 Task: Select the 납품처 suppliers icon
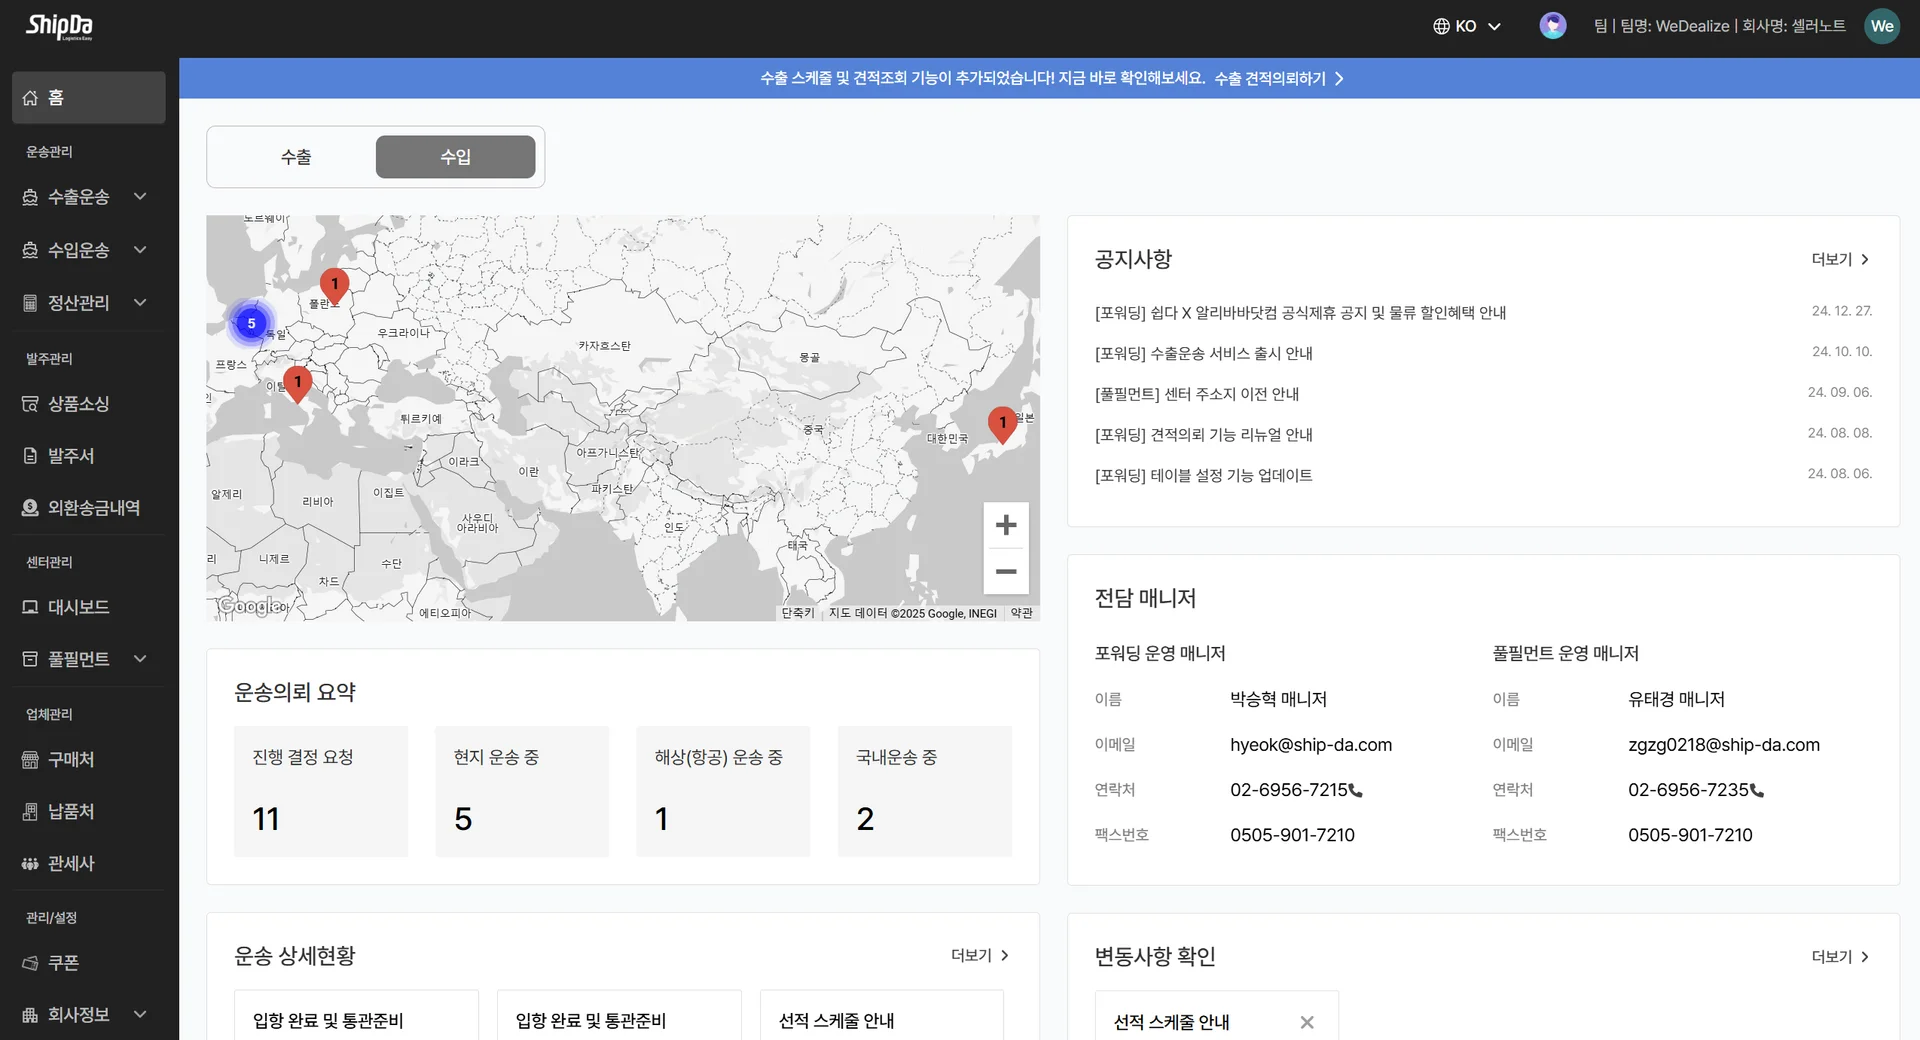[x=30, y=811]
